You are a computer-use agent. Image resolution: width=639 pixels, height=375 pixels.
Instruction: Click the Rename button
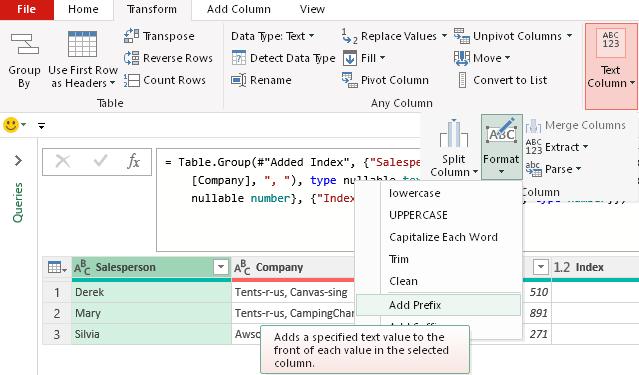click(261, 80)
